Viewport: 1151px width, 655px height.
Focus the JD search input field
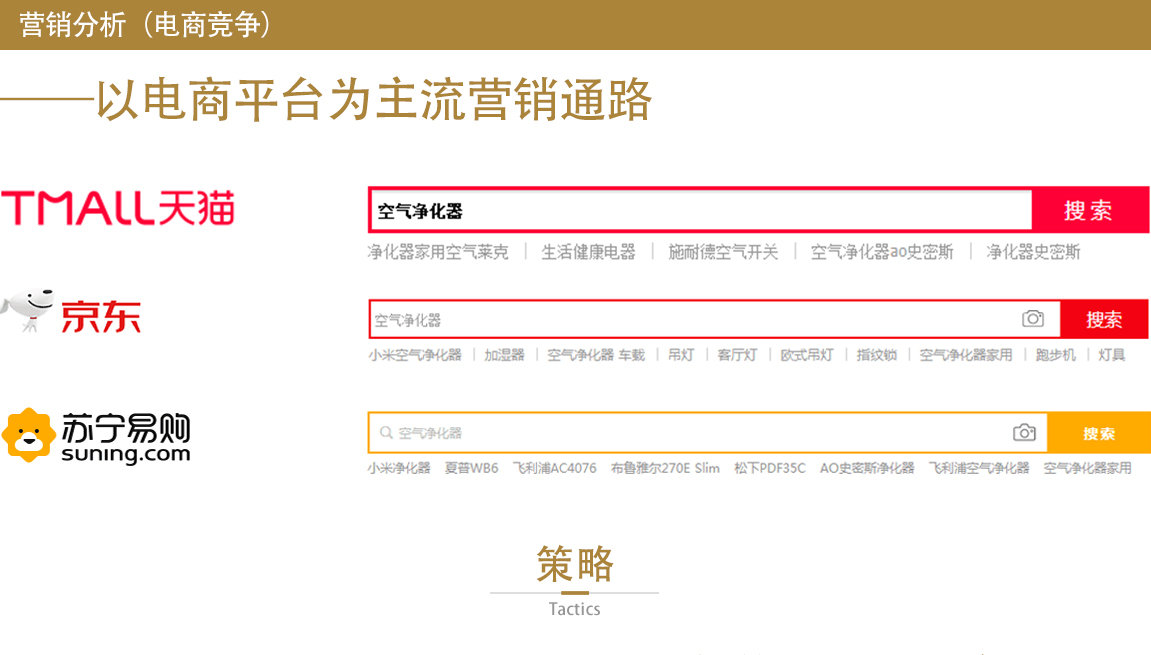[x=690, y=320]
